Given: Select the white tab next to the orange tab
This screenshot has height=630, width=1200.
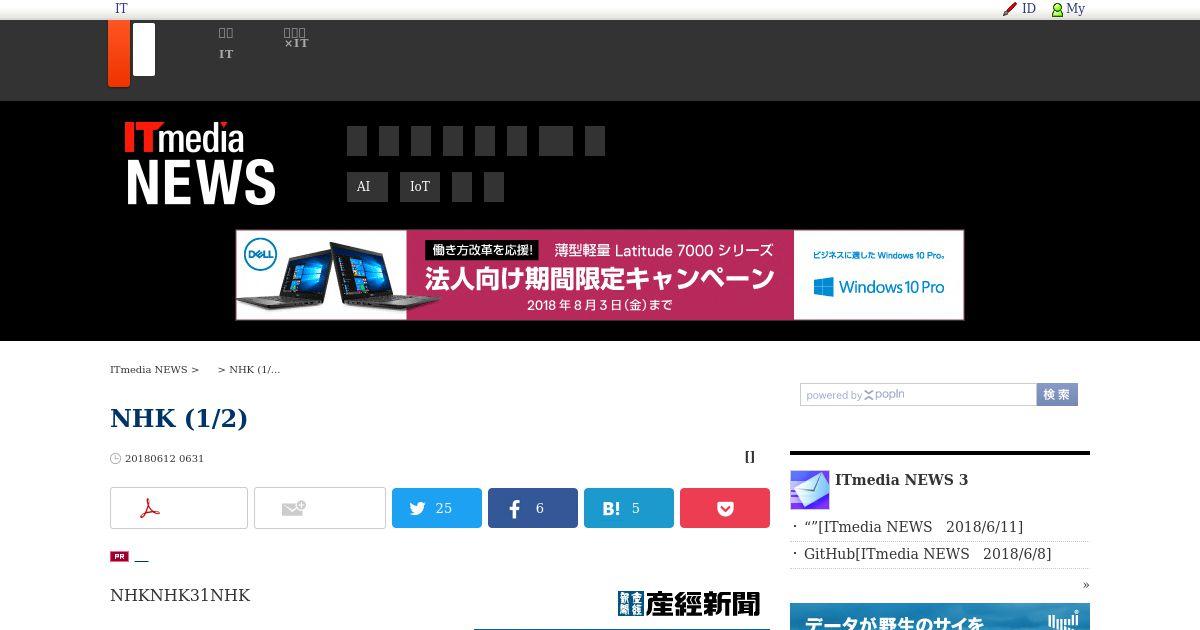Looking at the screenshot, I should 144,49.
